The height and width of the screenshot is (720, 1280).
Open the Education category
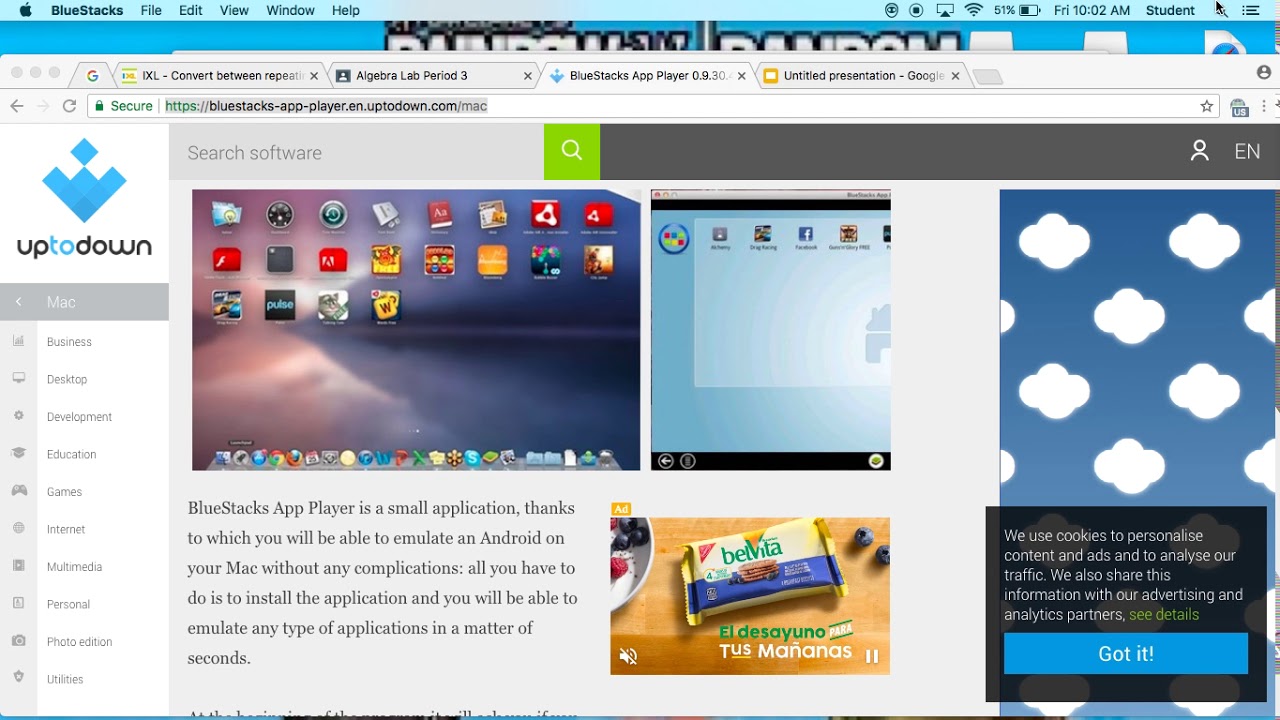coord(71,454)
